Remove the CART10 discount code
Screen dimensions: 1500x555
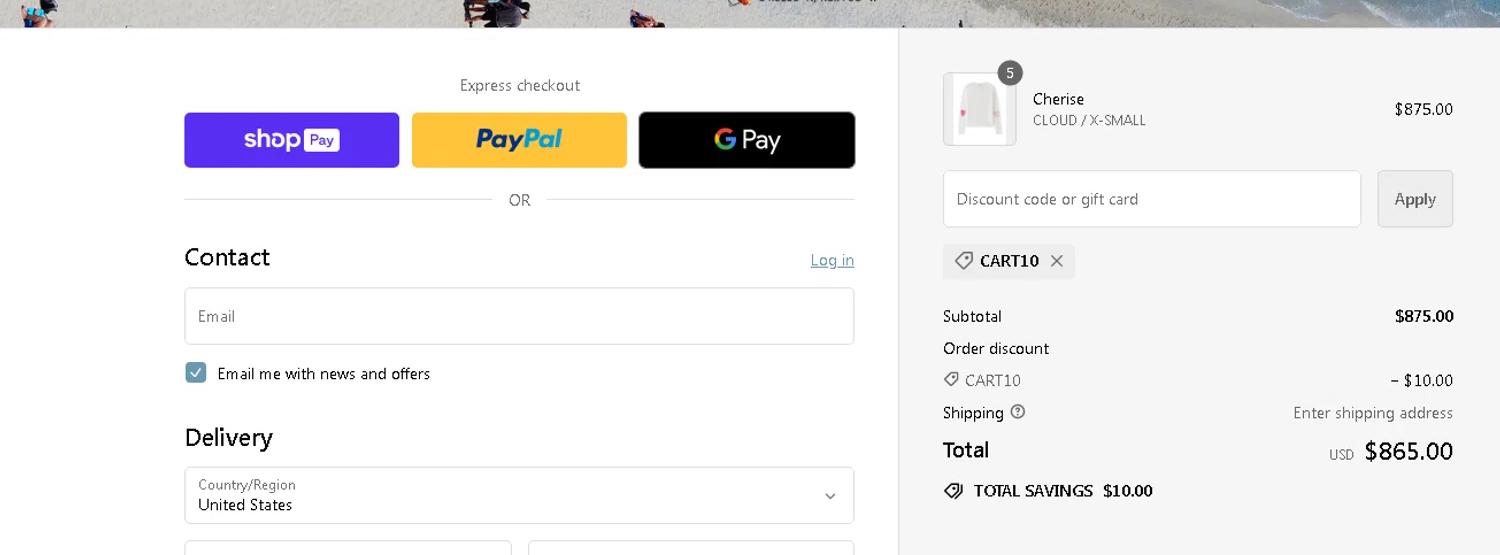[x=1057, y=261]
